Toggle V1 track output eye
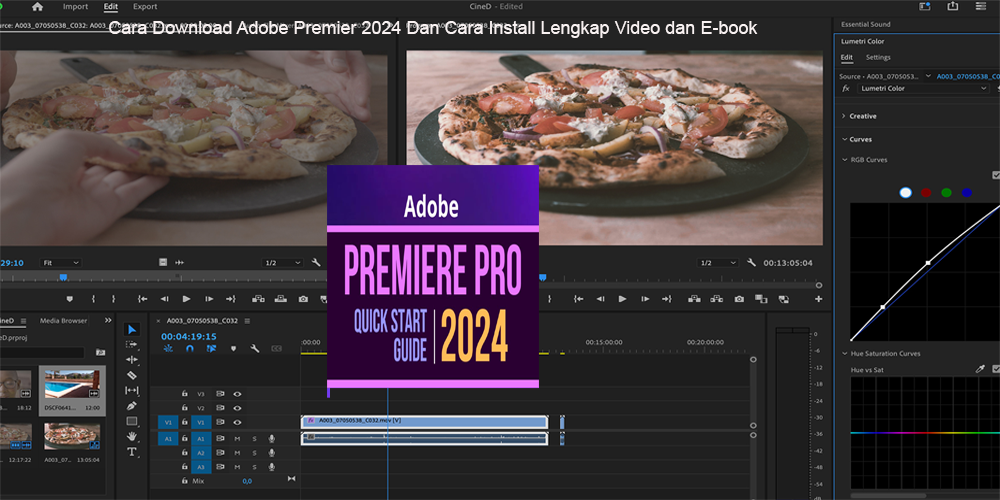The width and height of the screenshot is (1000, 500). [237, 422]
